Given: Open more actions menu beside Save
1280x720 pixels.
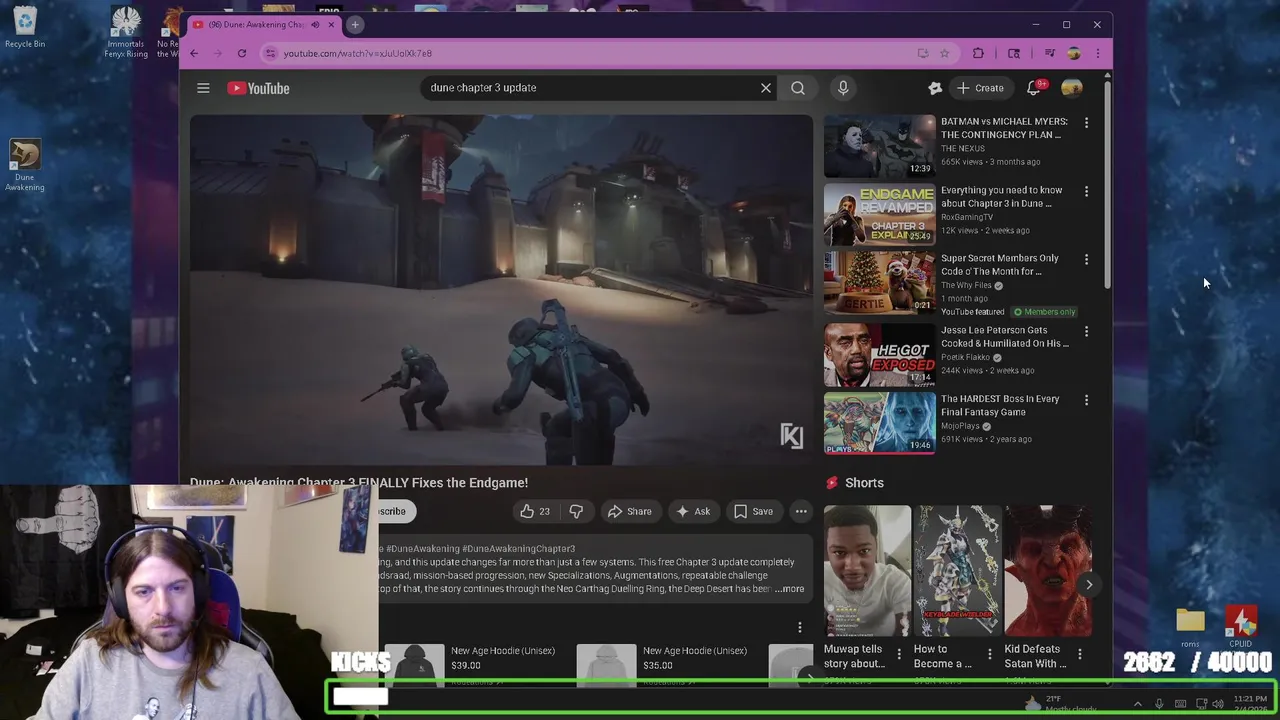Looking at the screenshot, I should [x=801, y=511].
